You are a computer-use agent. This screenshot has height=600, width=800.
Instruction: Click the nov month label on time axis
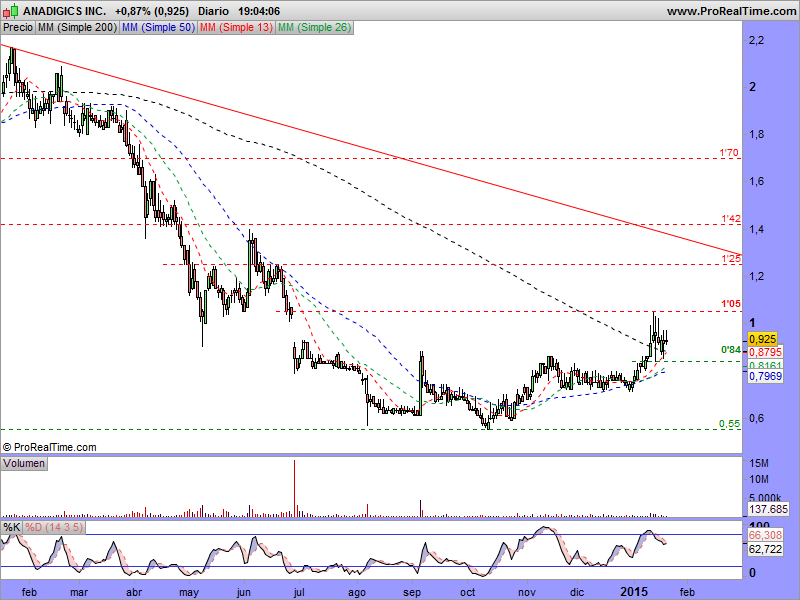click(527, 592)
